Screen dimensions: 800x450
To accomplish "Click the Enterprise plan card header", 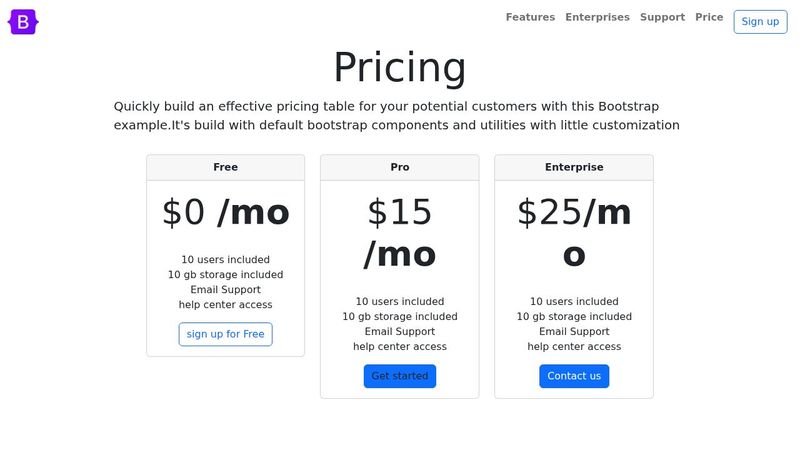I will pos(574,167).
